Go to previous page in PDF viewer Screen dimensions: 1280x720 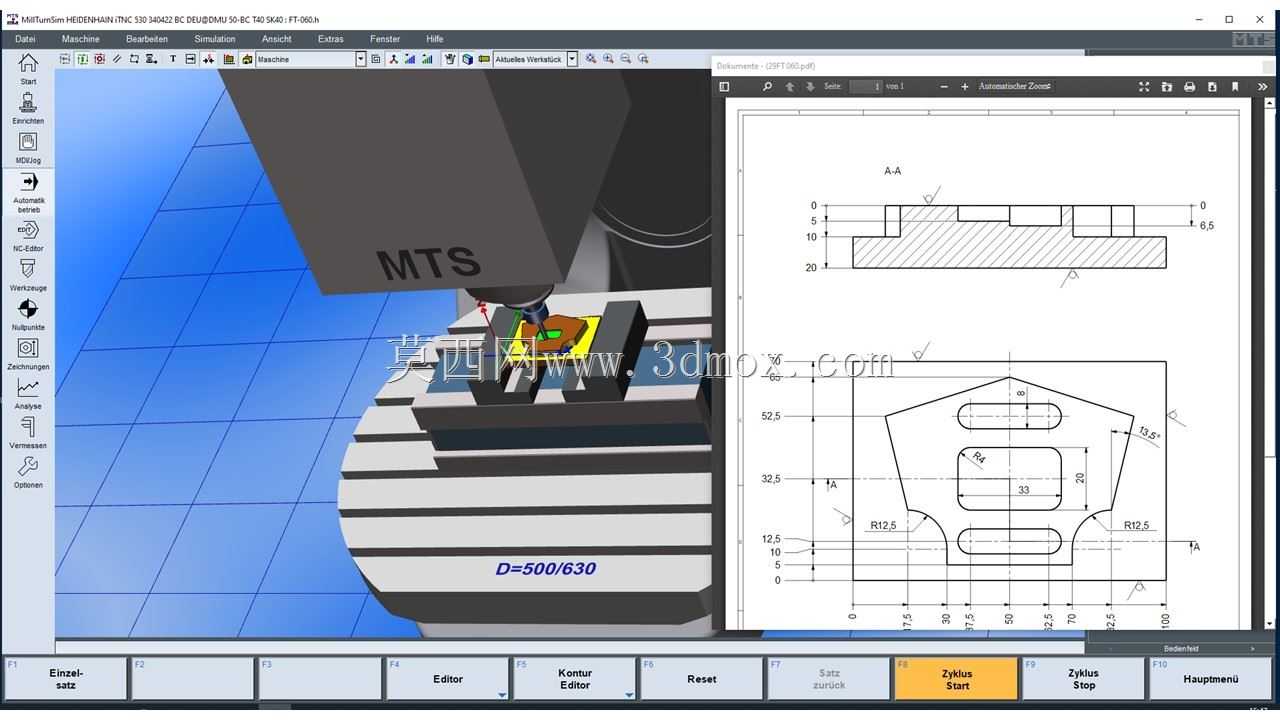click(x=789, y=87)
